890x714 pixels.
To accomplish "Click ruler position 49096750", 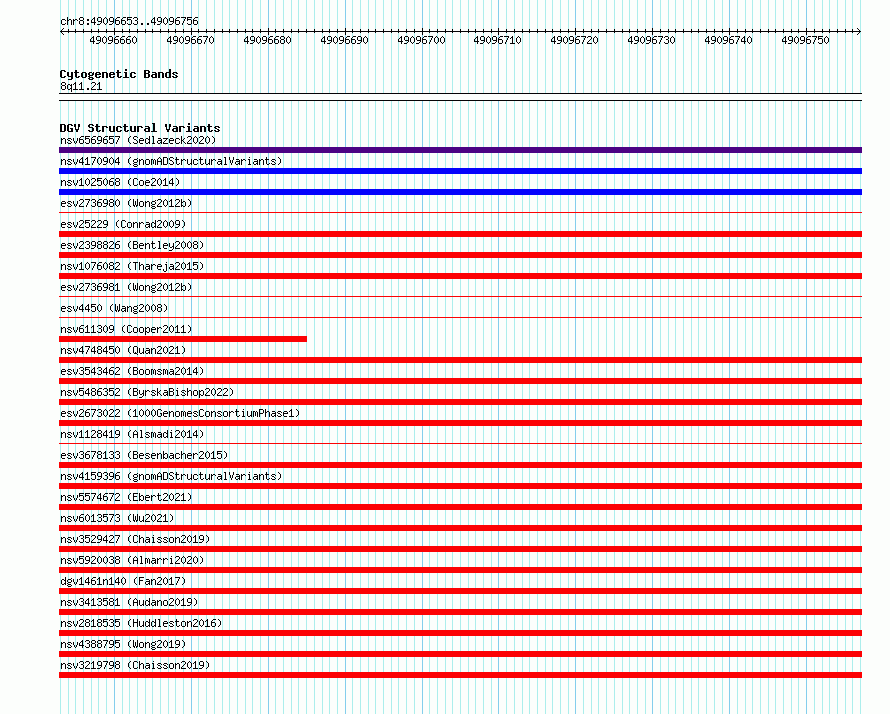I will point(805,40).
